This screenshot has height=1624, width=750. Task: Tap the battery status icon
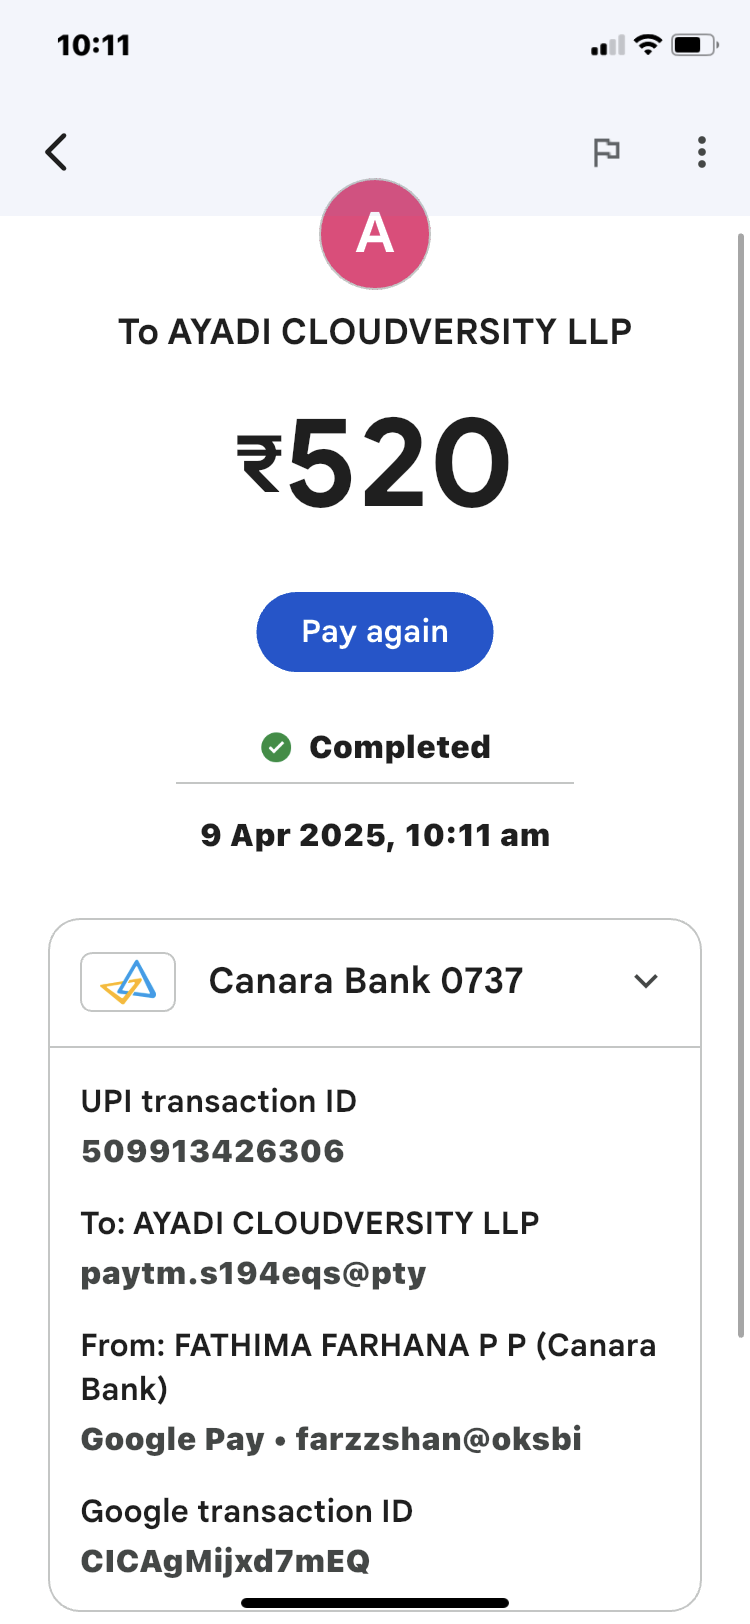(694, 45)
